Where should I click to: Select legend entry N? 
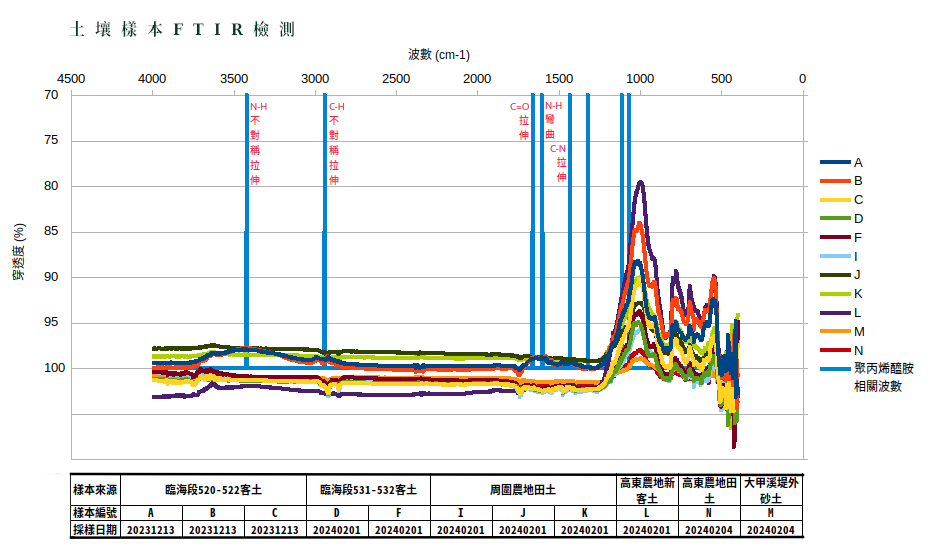pyautogui.click(x=842, y=351)
